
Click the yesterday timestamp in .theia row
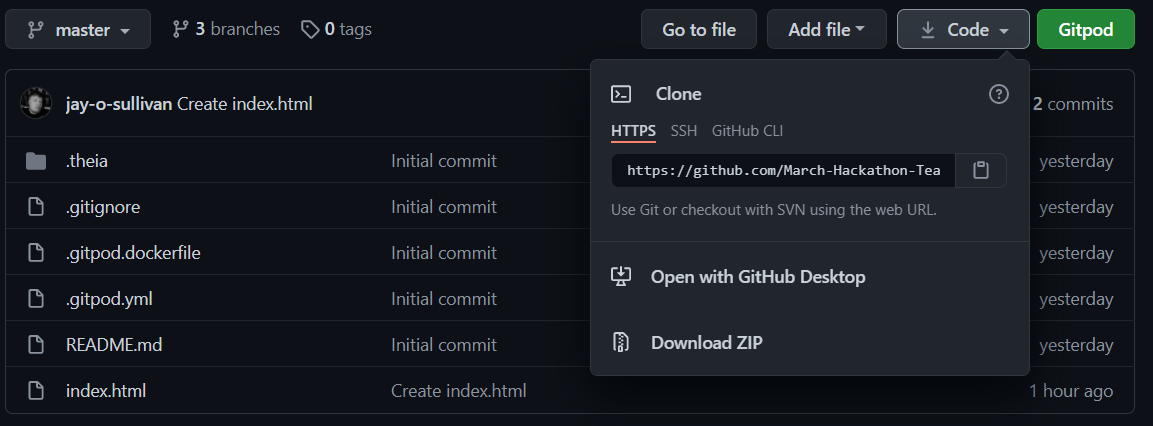coord(1076,160)
